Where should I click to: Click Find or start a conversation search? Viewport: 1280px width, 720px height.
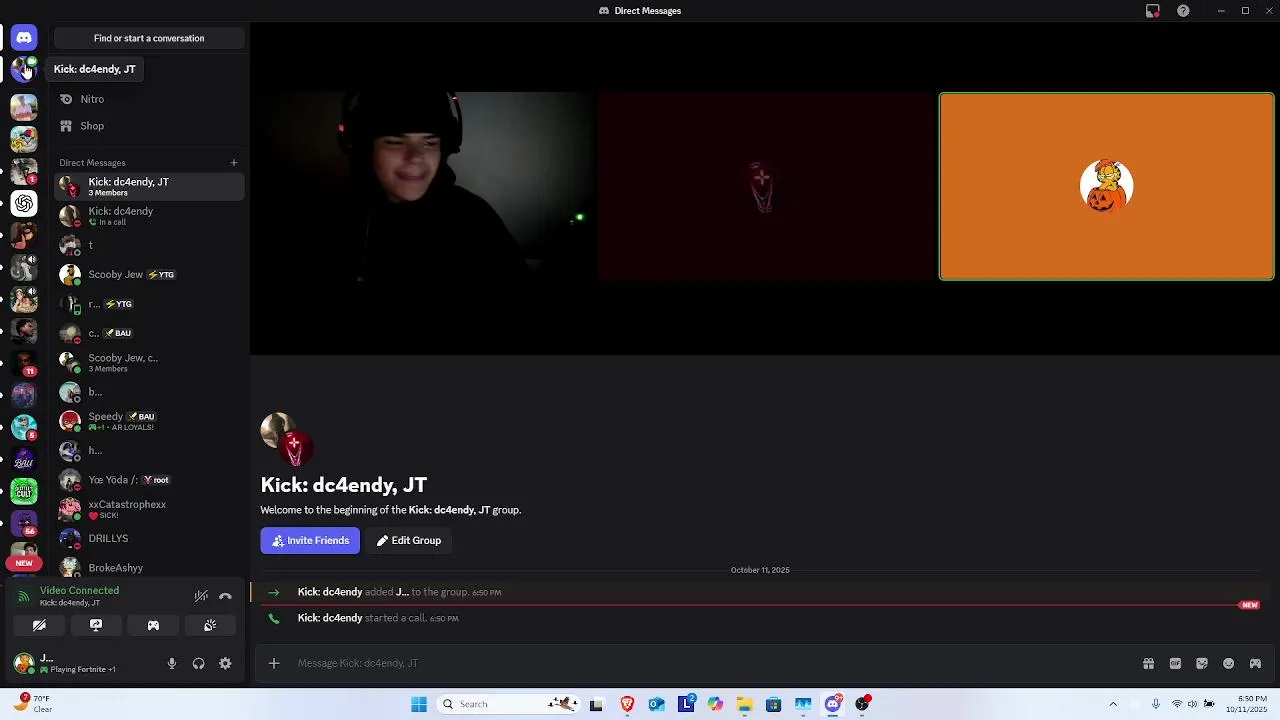click(149, 38)
